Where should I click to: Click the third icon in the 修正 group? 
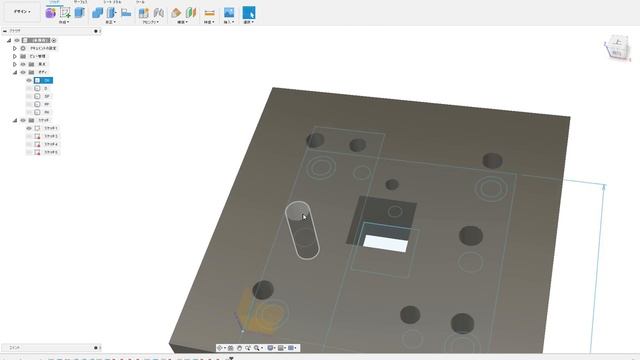[126, 13]
